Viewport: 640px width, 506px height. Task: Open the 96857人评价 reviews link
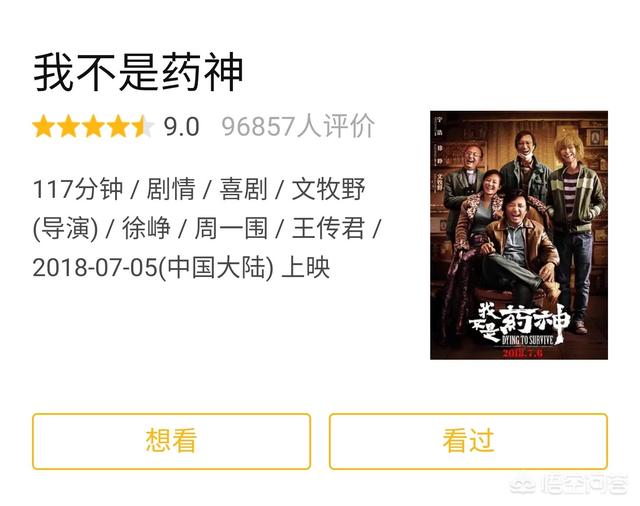[x=298, y=126]
